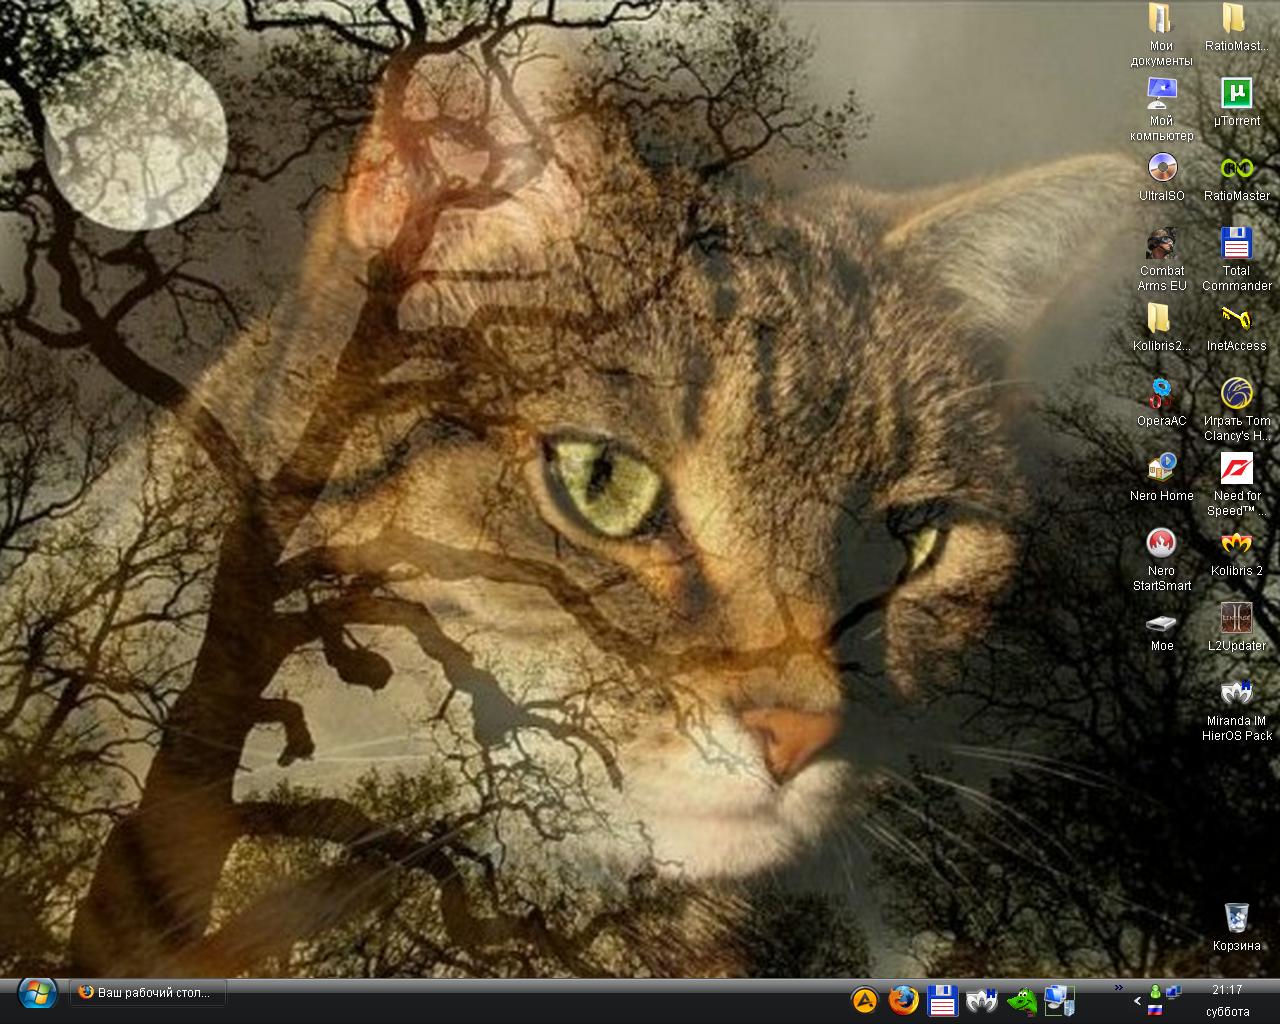Open the Need for Speed shortcut
Viewport: 1280px width, 1024px height.
point(1236,469)
